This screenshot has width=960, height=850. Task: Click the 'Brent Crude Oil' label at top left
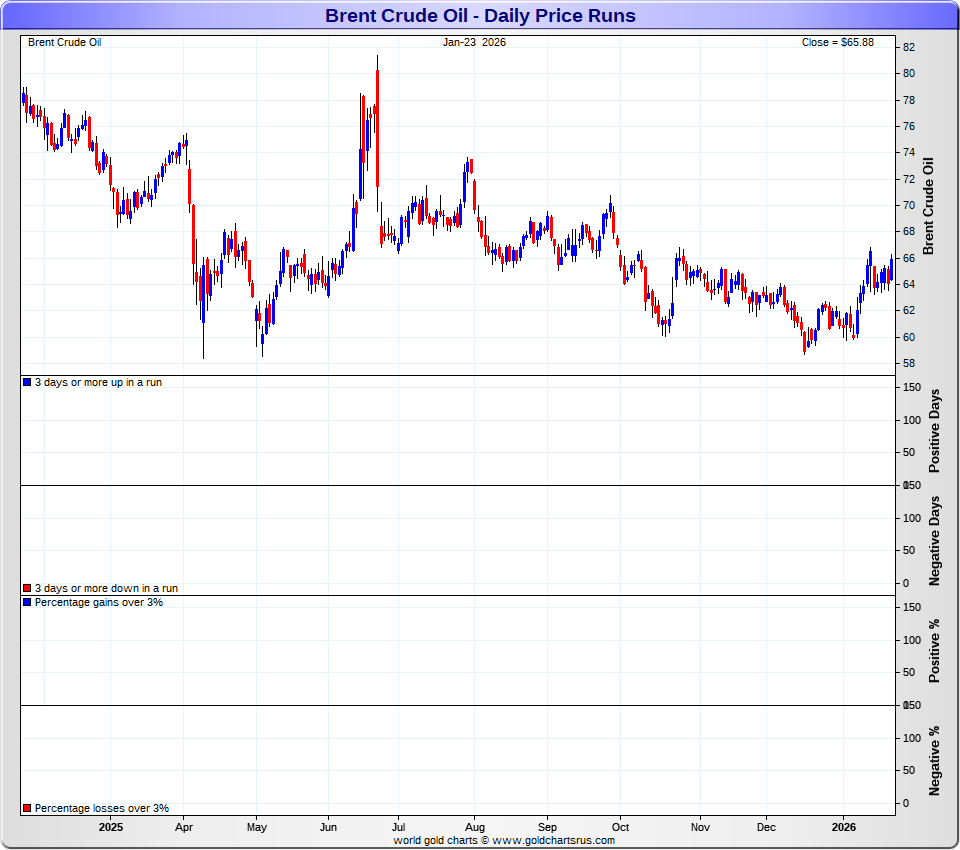[x=64, y=42]
